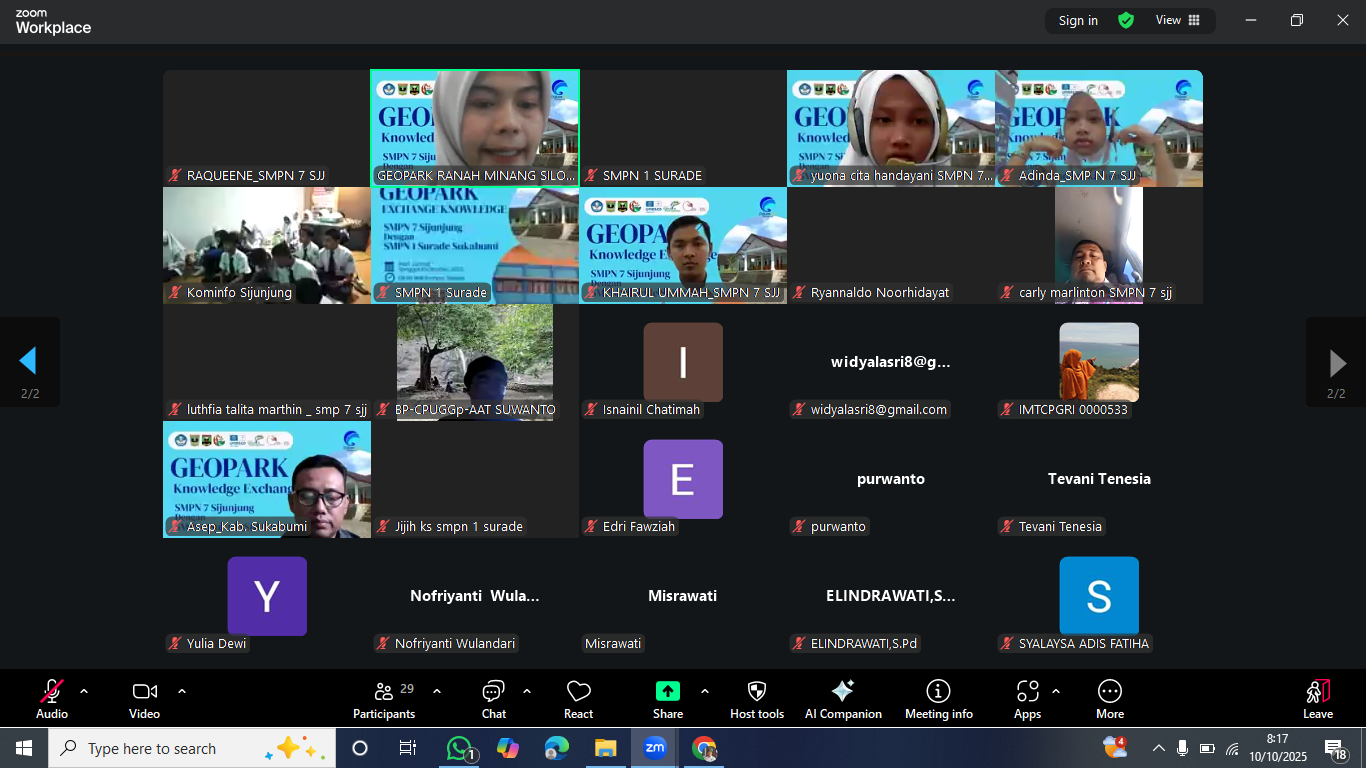The width and height of the screenshot is (1366, 768).
Task: Open the Participants panel
Action: [383, 699]
